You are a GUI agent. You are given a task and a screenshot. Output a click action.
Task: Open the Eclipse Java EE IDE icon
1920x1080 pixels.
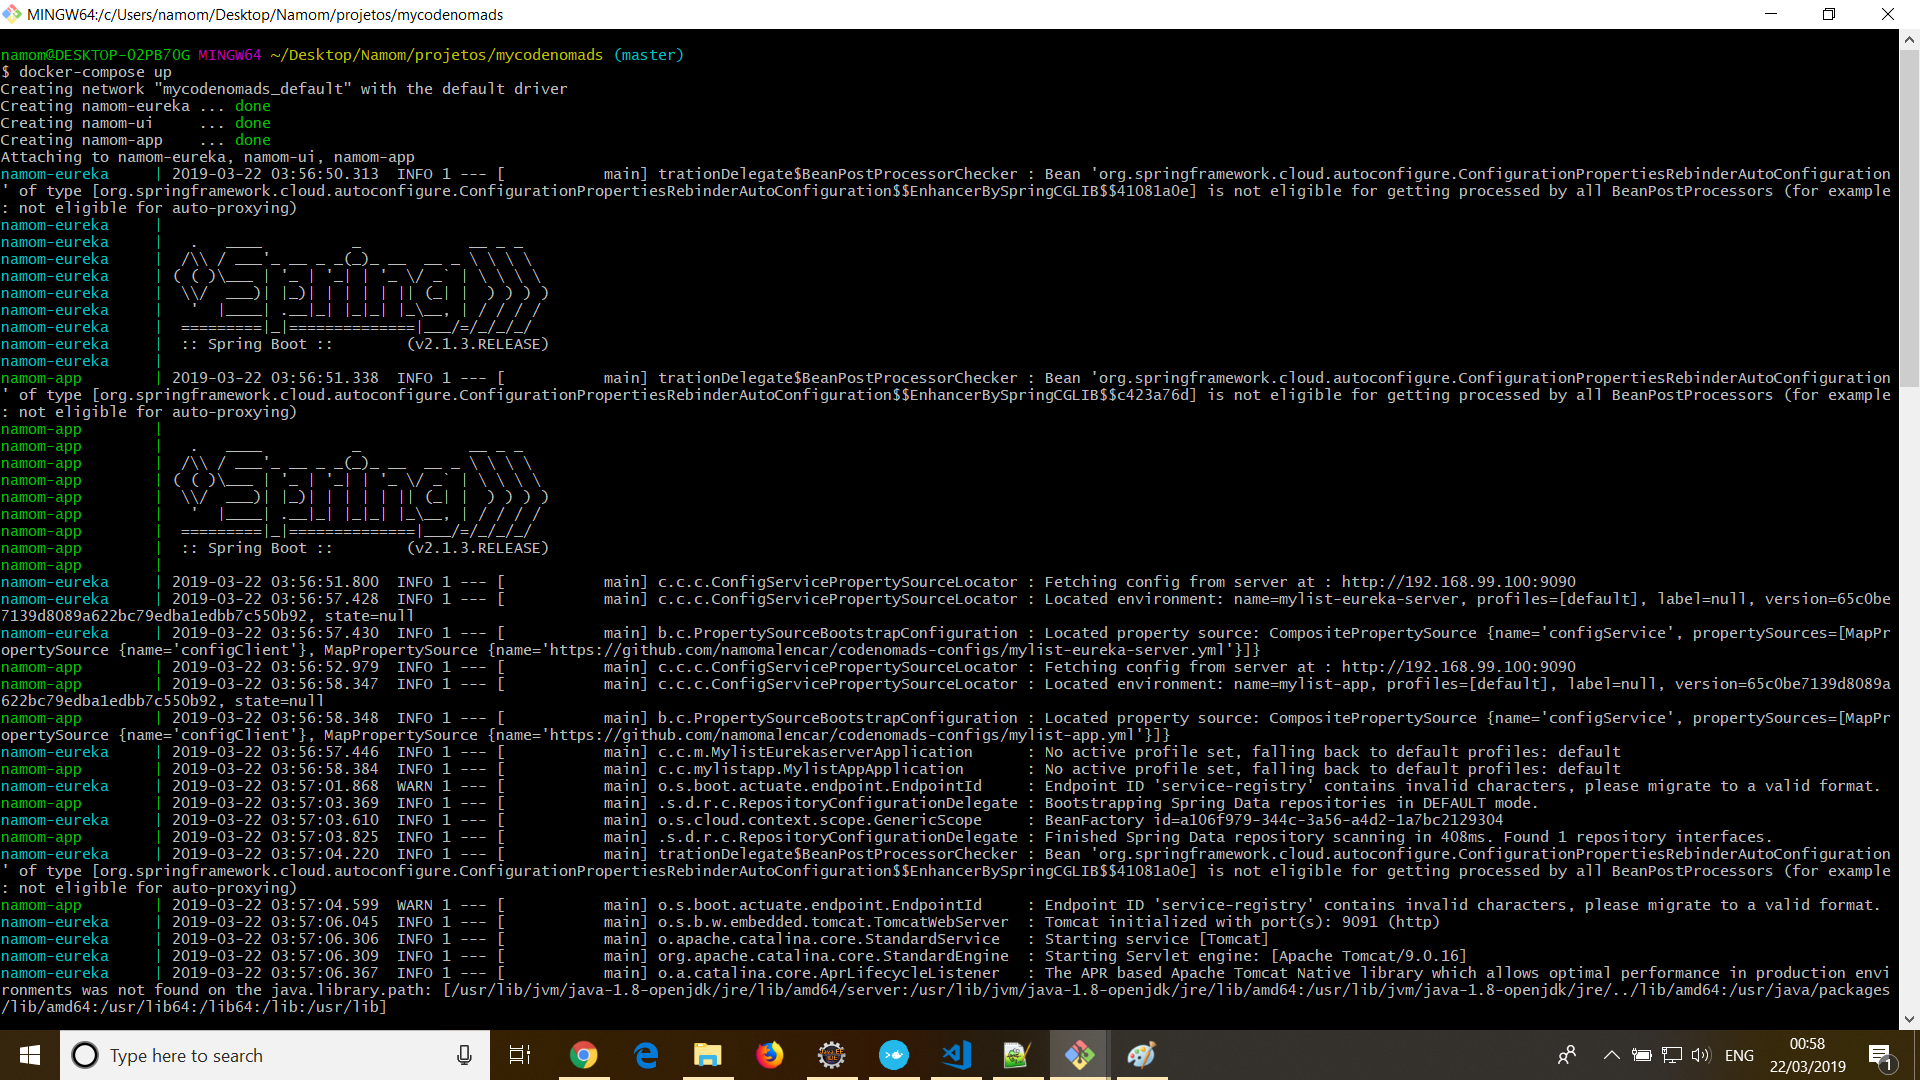point(832,1055)
